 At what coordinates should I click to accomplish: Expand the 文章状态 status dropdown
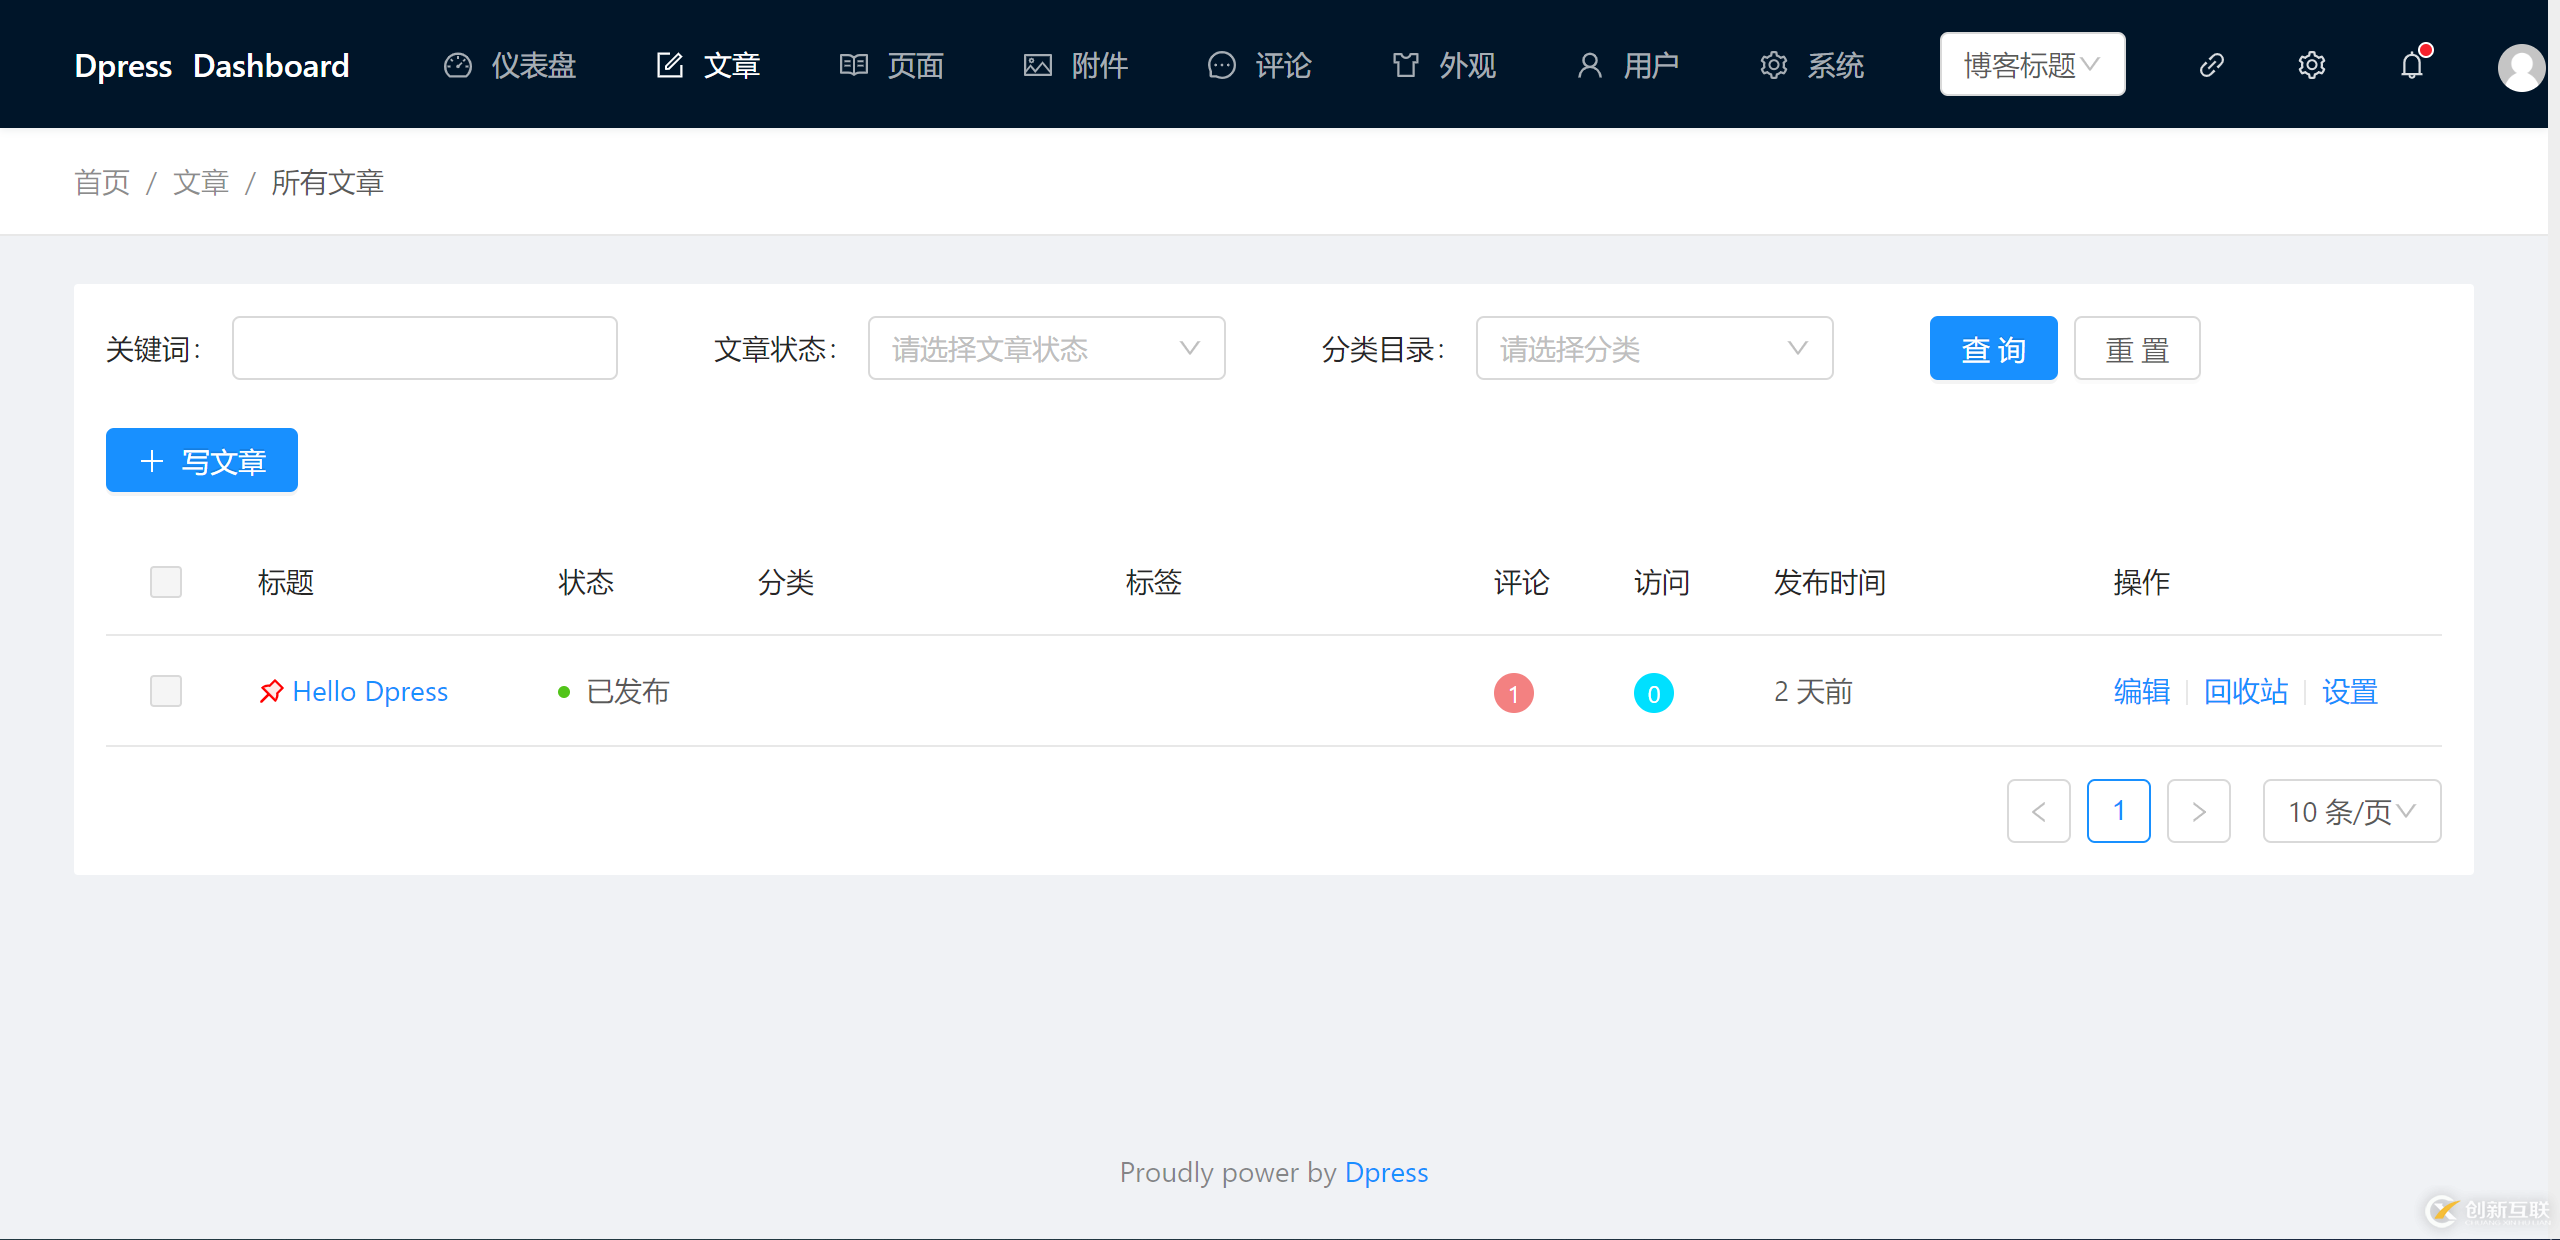[x=1046, y=348]
